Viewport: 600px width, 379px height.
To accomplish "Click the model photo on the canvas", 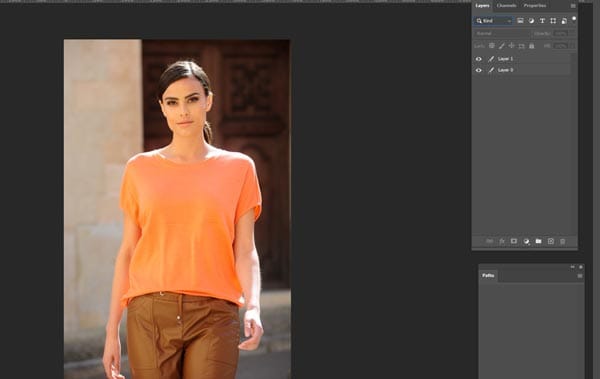I will click(177, 209).
